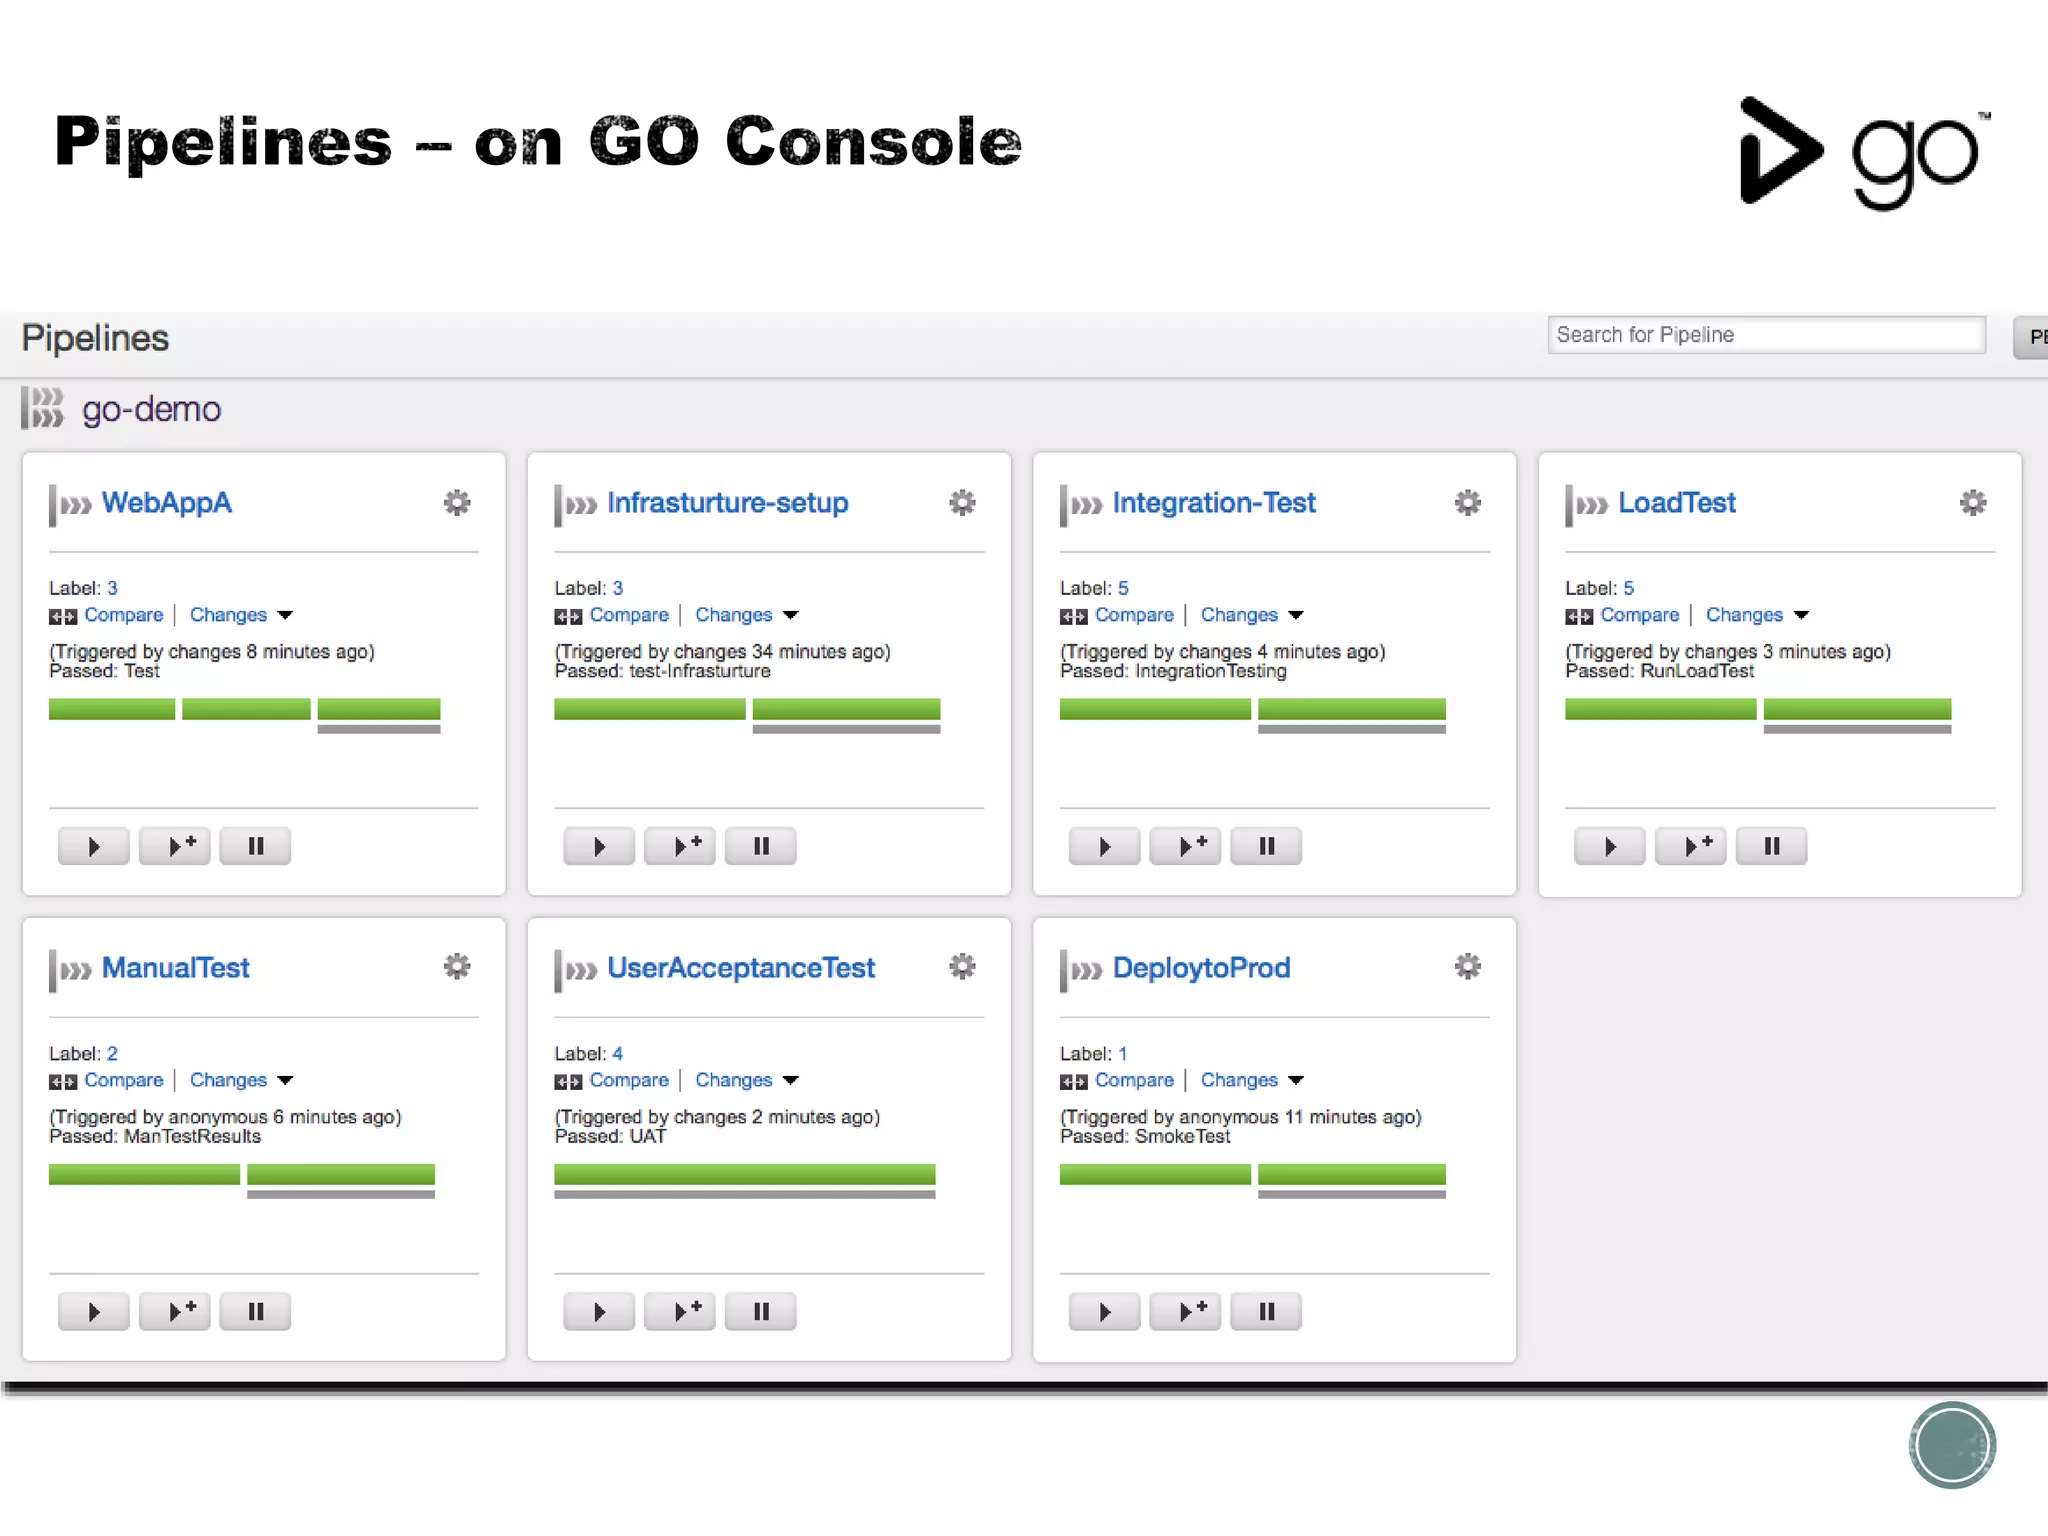2048x1536 pixels.
Task: Expand Changes dropdown in UserAcceptanceTest card
Action: 791,1080
